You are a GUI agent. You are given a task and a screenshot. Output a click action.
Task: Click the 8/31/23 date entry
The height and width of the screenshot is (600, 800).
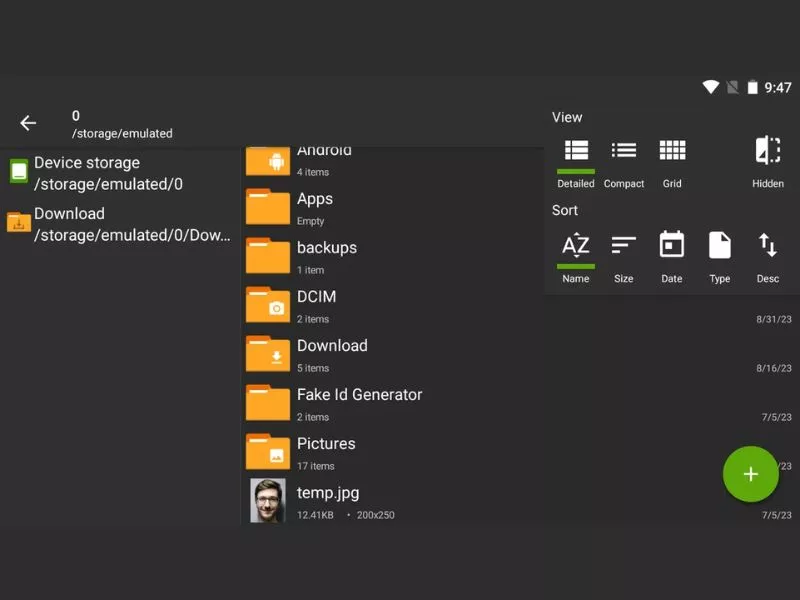point(774,319)
